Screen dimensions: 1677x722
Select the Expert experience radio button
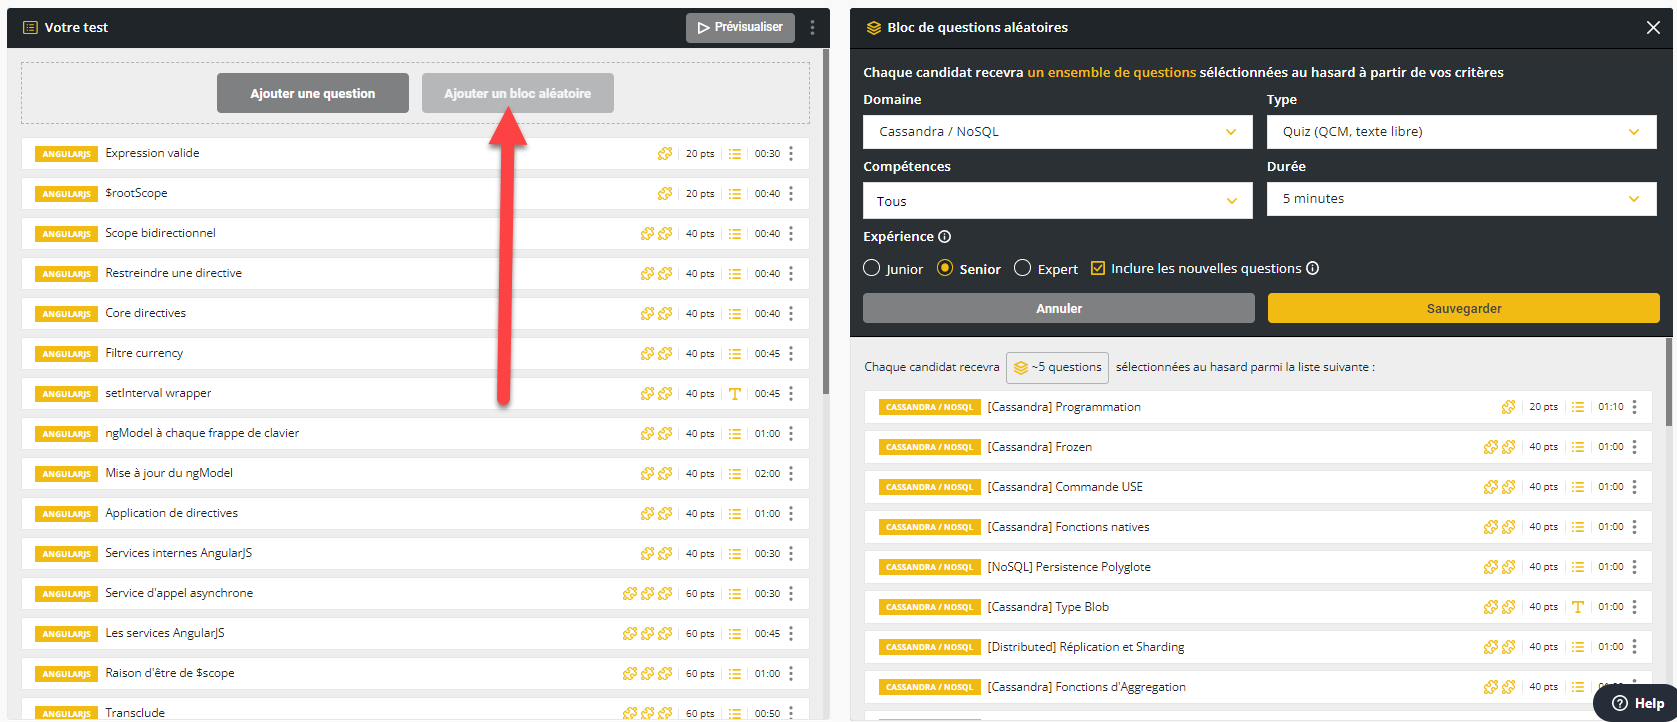tap(1022, 269)
